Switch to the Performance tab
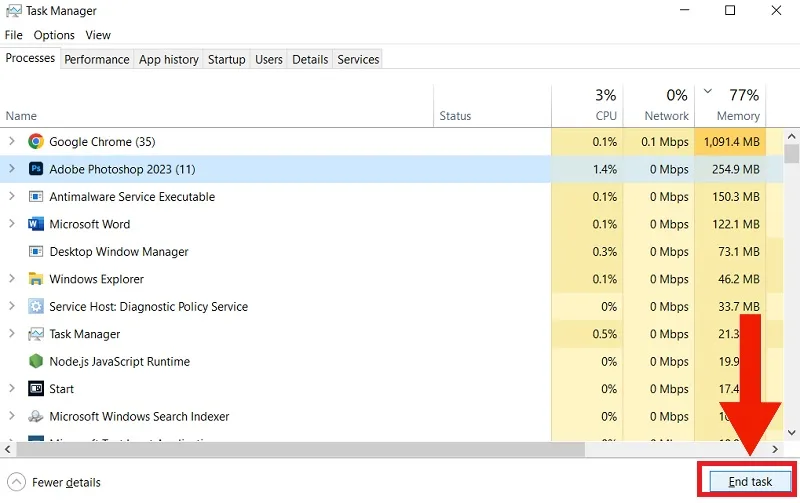 pos(97,60)
